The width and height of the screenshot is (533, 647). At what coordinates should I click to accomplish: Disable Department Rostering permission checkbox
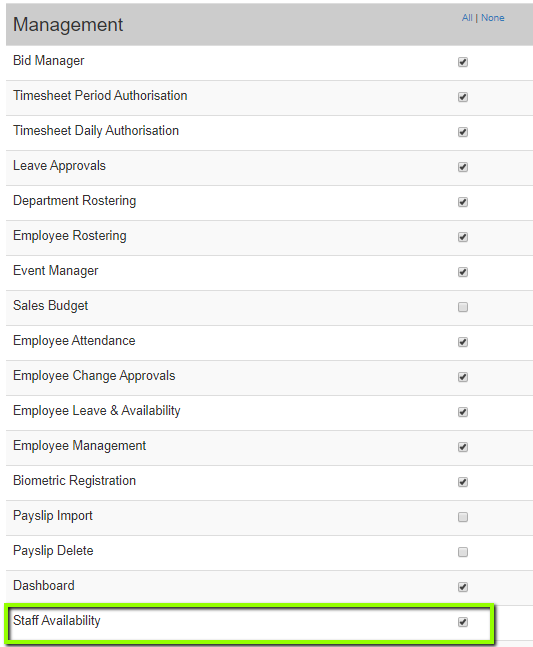coord(462,202)
